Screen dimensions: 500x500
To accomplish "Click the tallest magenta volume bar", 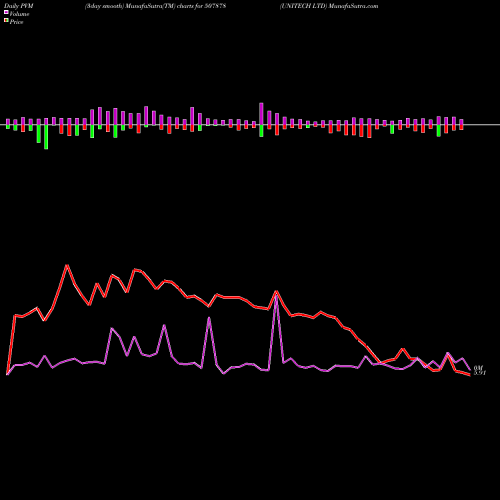I will 261,114.
